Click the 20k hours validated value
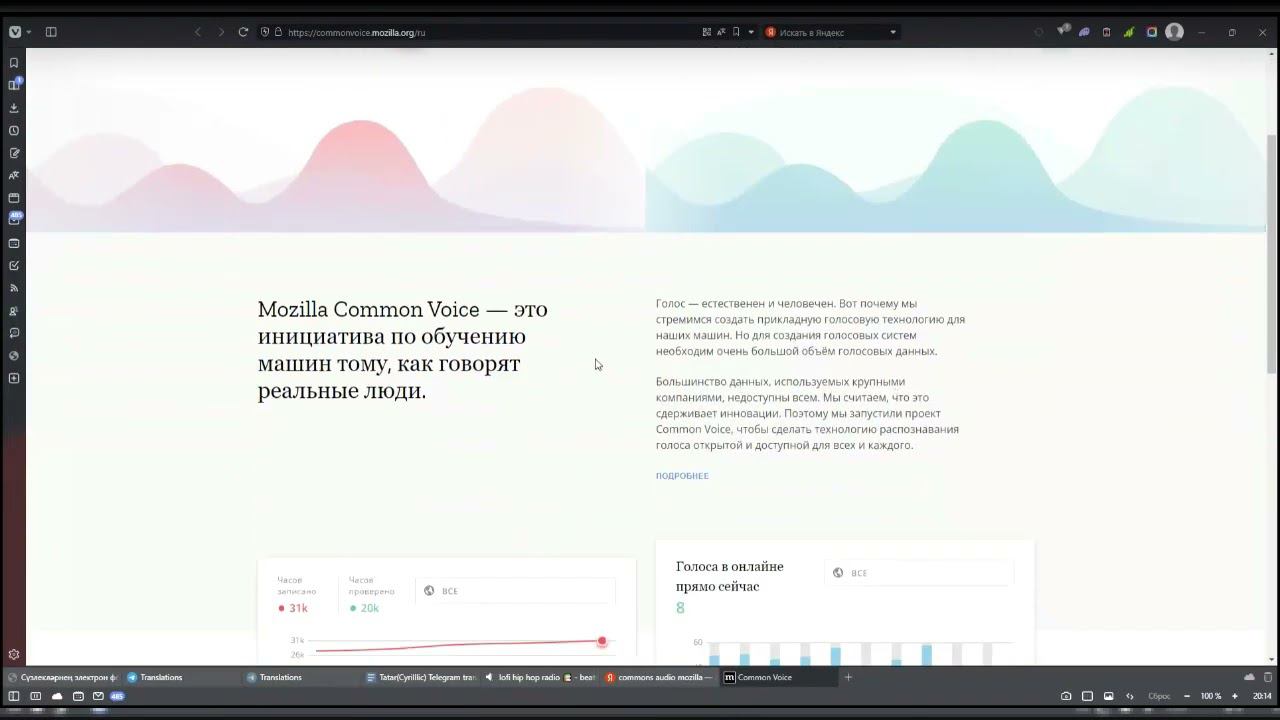 pos(370,608)
